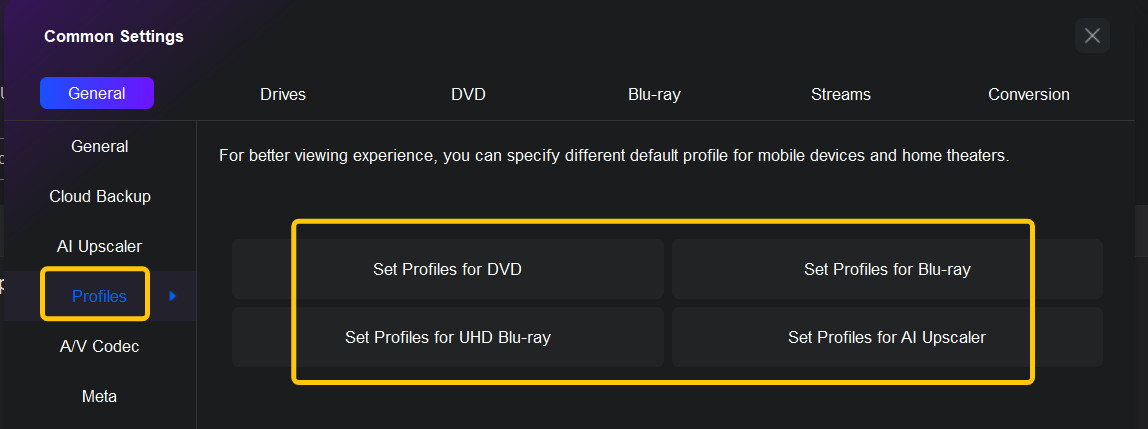Go to the Streams tab
Screen dimensions: 1148x429
click(840, 94)
